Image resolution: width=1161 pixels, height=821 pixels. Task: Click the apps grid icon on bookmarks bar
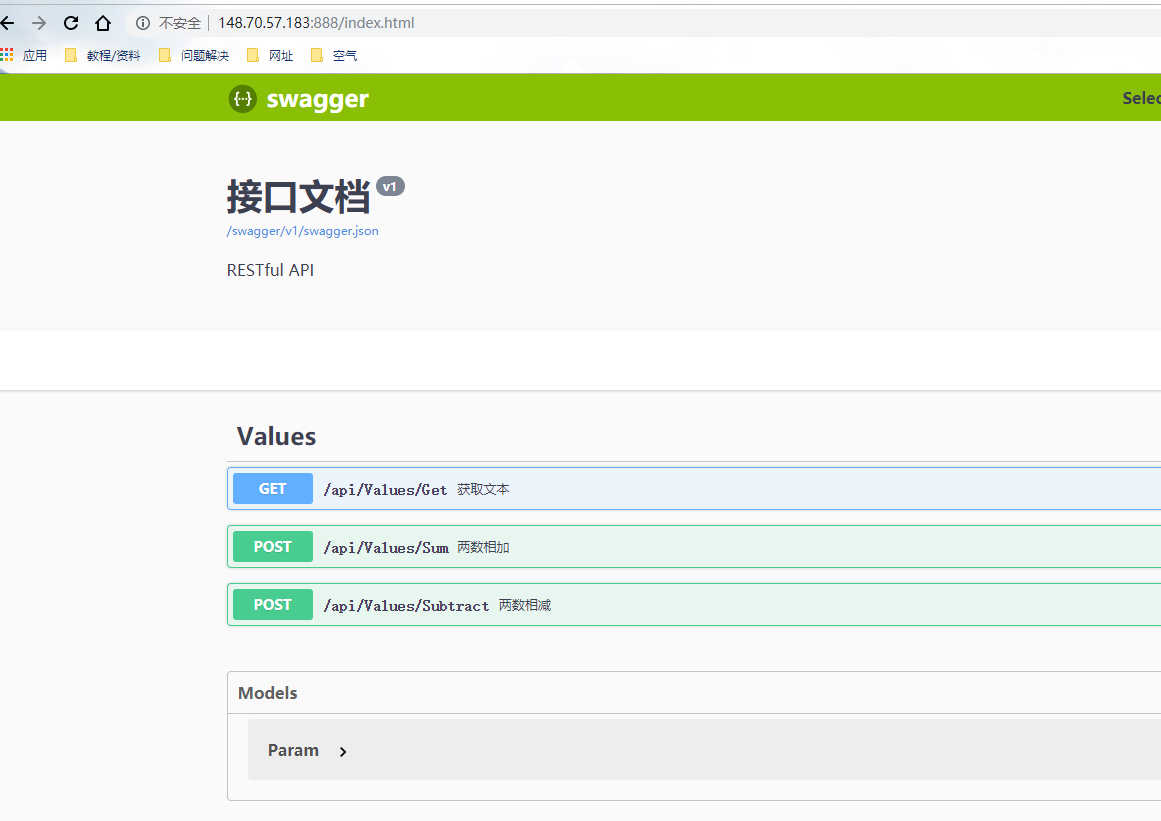8,54
